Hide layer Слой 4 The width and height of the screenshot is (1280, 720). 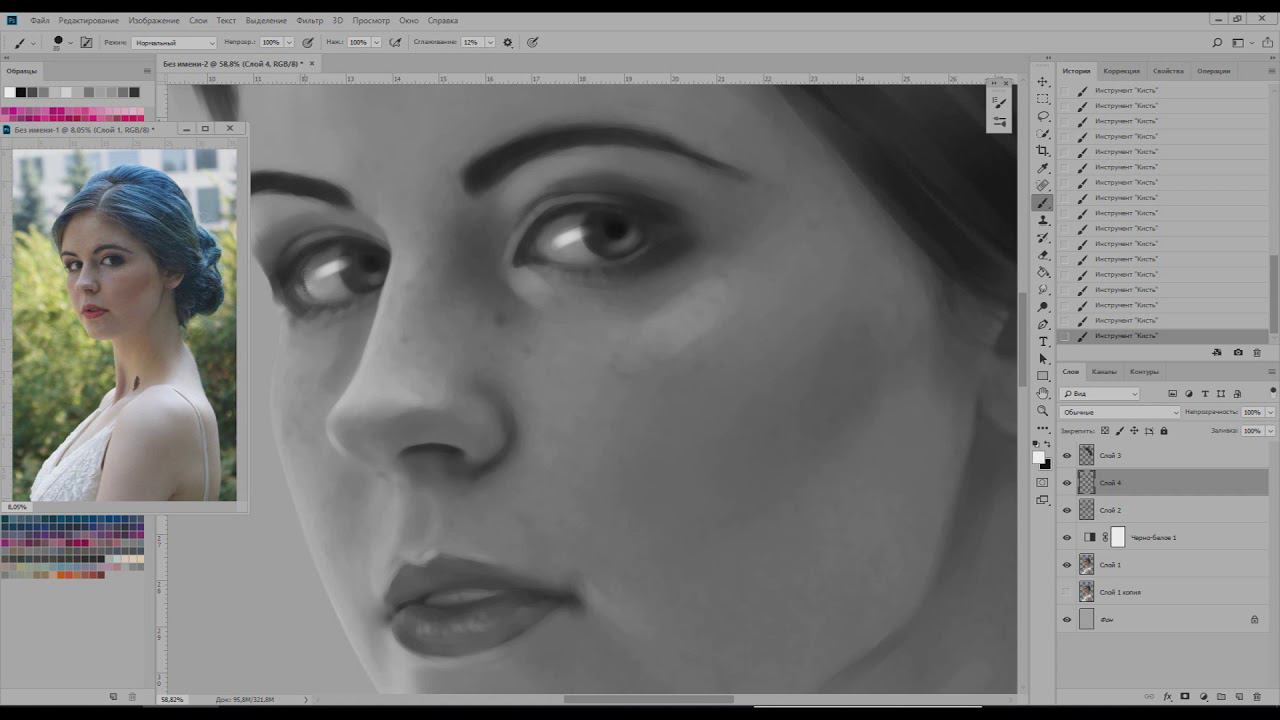point(1067,483)
